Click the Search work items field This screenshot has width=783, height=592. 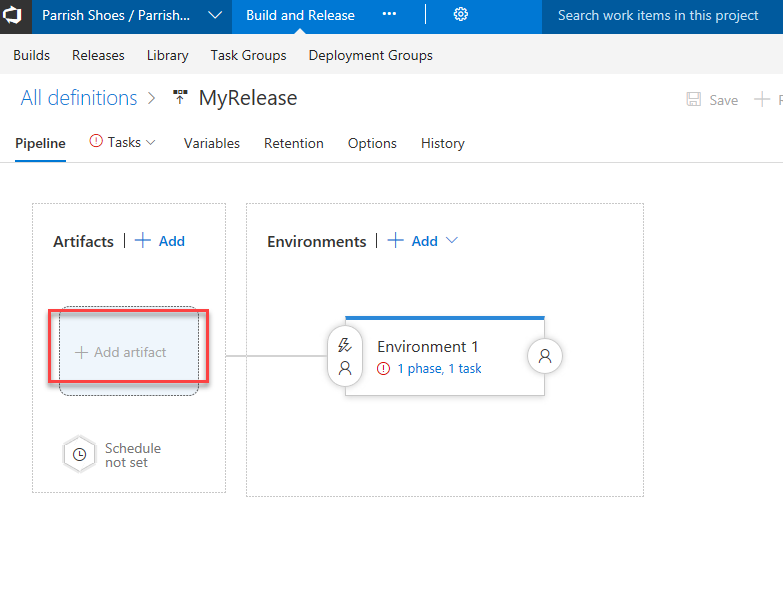[658, 15]
